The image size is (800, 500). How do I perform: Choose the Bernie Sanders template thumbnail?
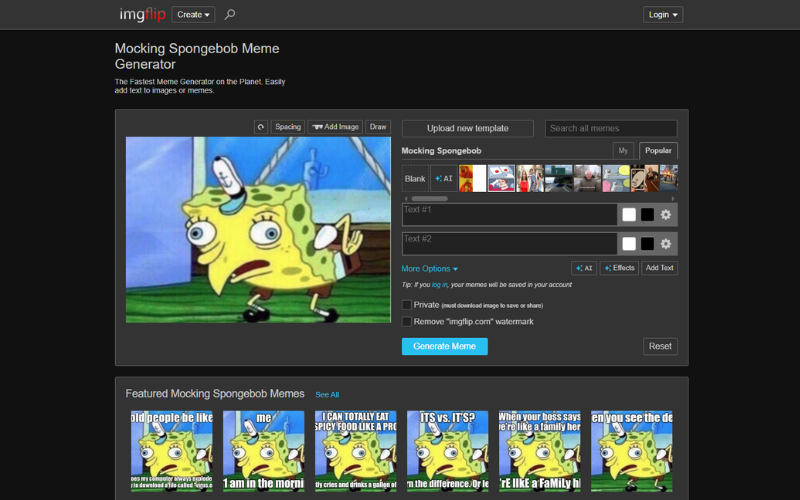pyautogui.click(x=587, y=179)
